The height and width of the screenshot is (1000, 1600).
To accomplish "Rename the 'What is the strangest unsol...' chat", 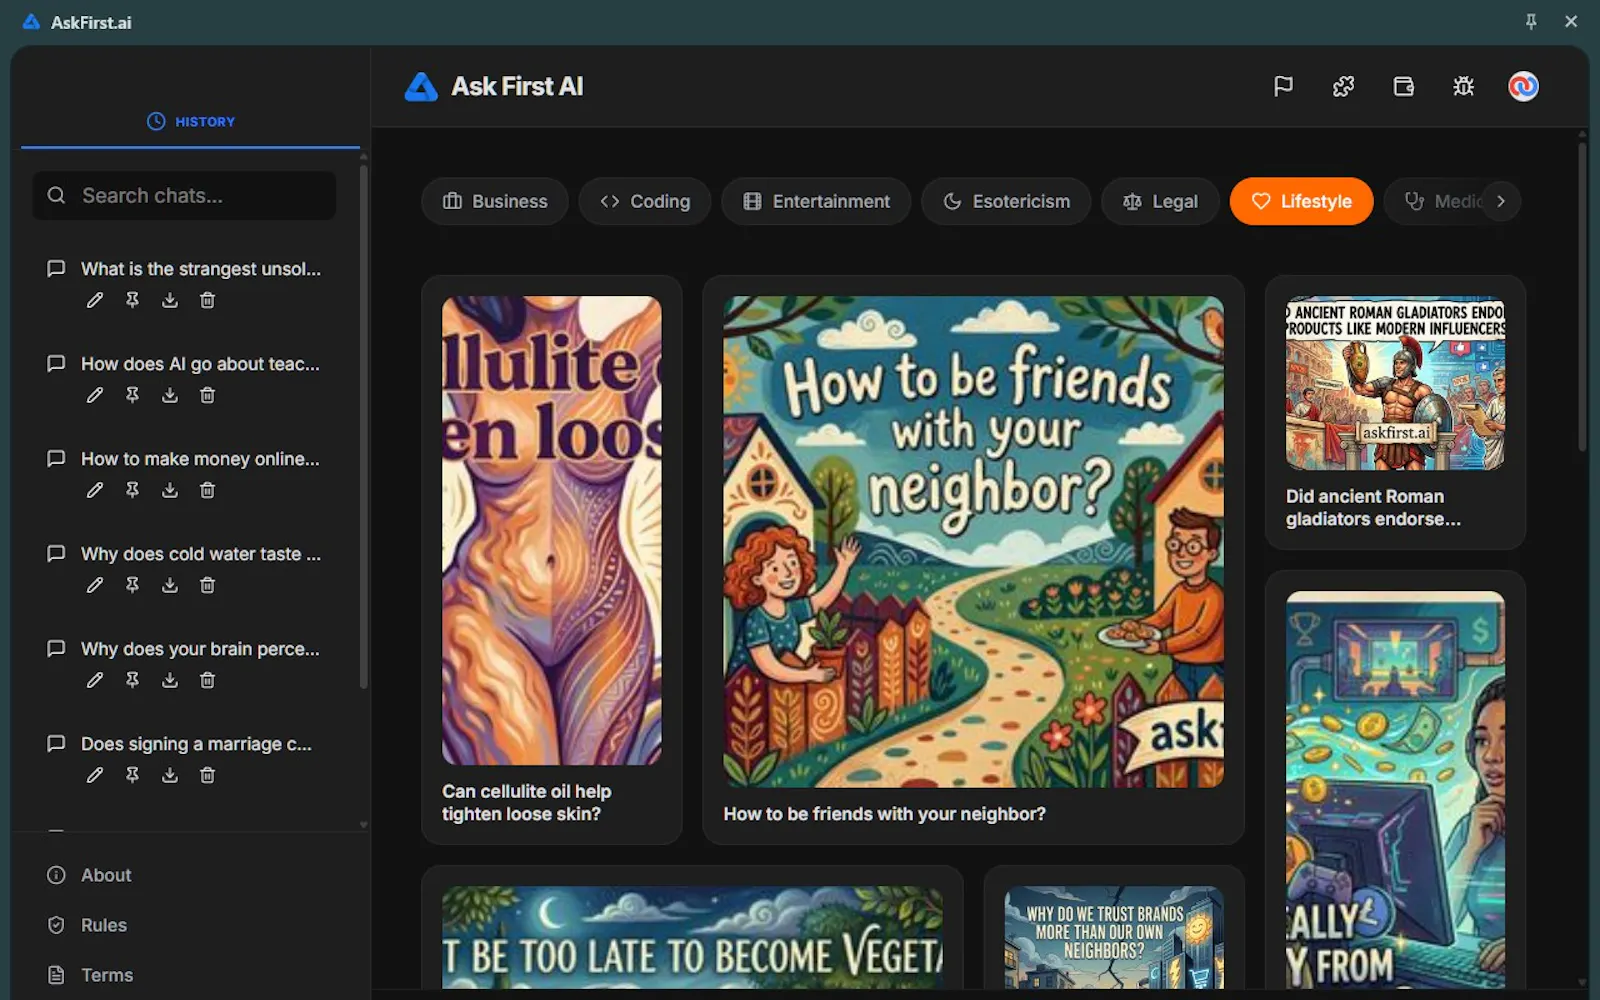I will pos(94,300).
